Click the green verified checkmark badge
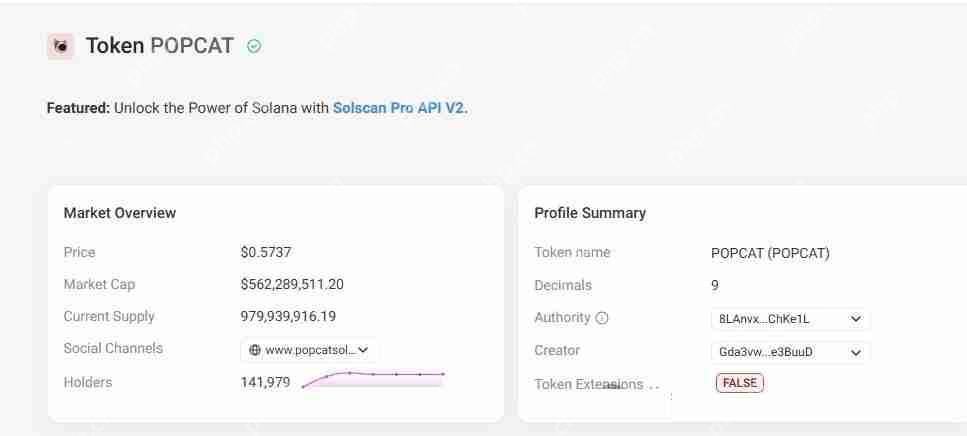 [x=254, y=46]
